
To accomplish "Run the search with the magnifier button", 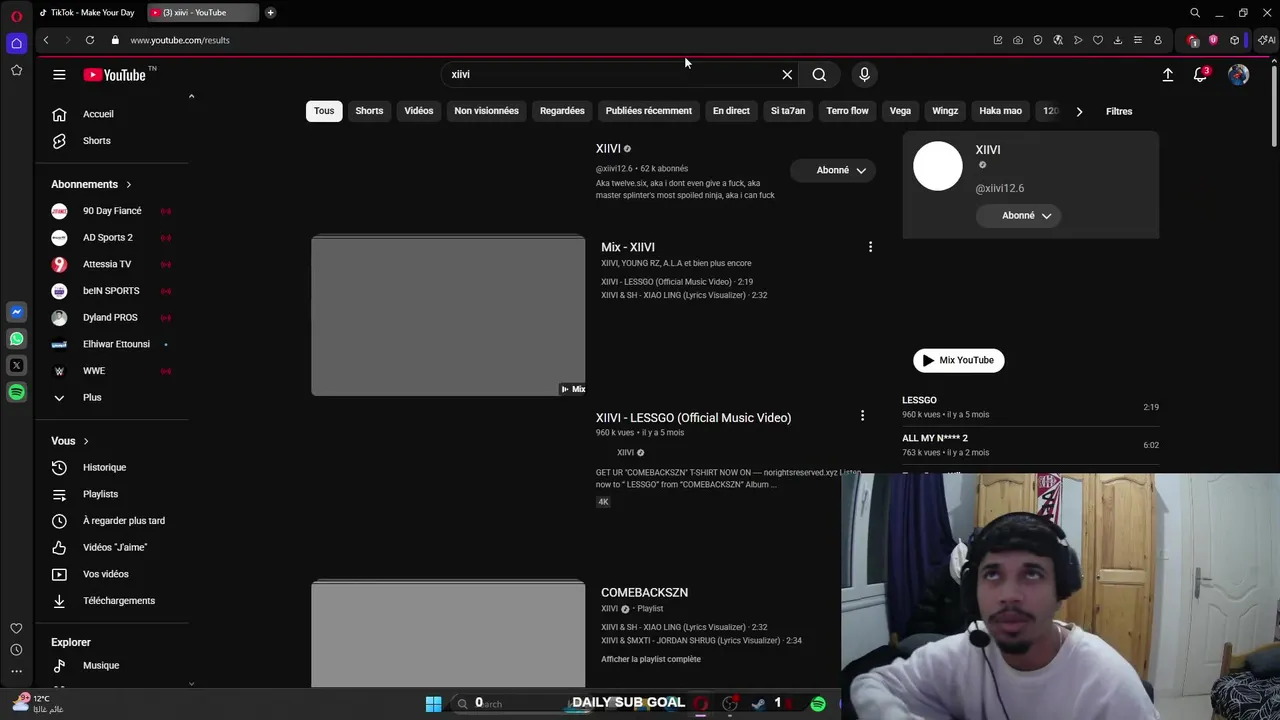I will 819,75.
